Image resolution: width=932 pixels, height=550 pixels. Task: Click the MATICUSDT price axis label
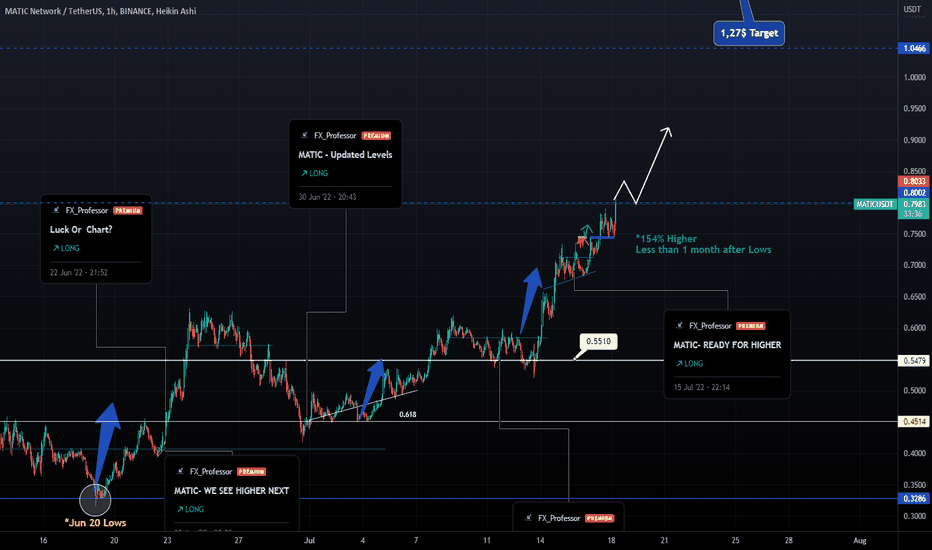tap(875, 204)
